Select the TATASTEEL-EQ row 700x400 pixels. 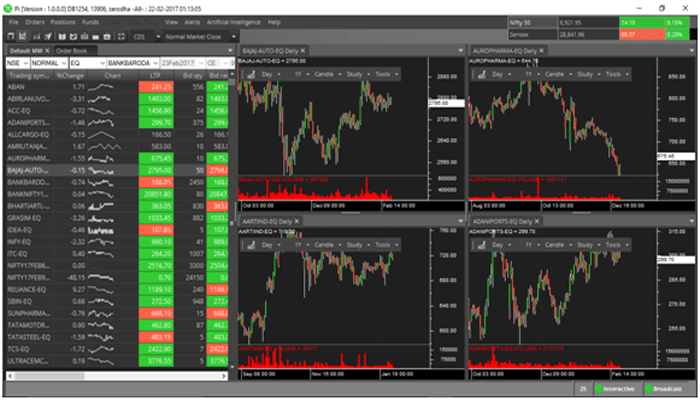pos(117,338)
